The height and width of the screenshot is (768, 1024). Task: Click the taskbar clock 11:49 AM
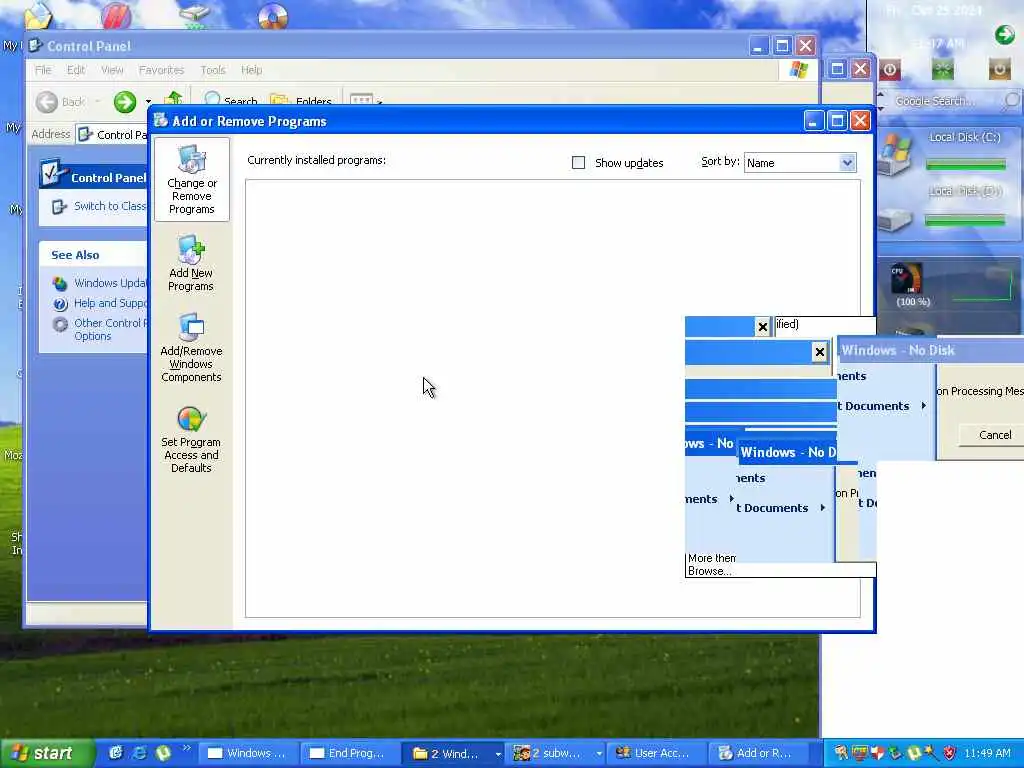tap(987, 754)
